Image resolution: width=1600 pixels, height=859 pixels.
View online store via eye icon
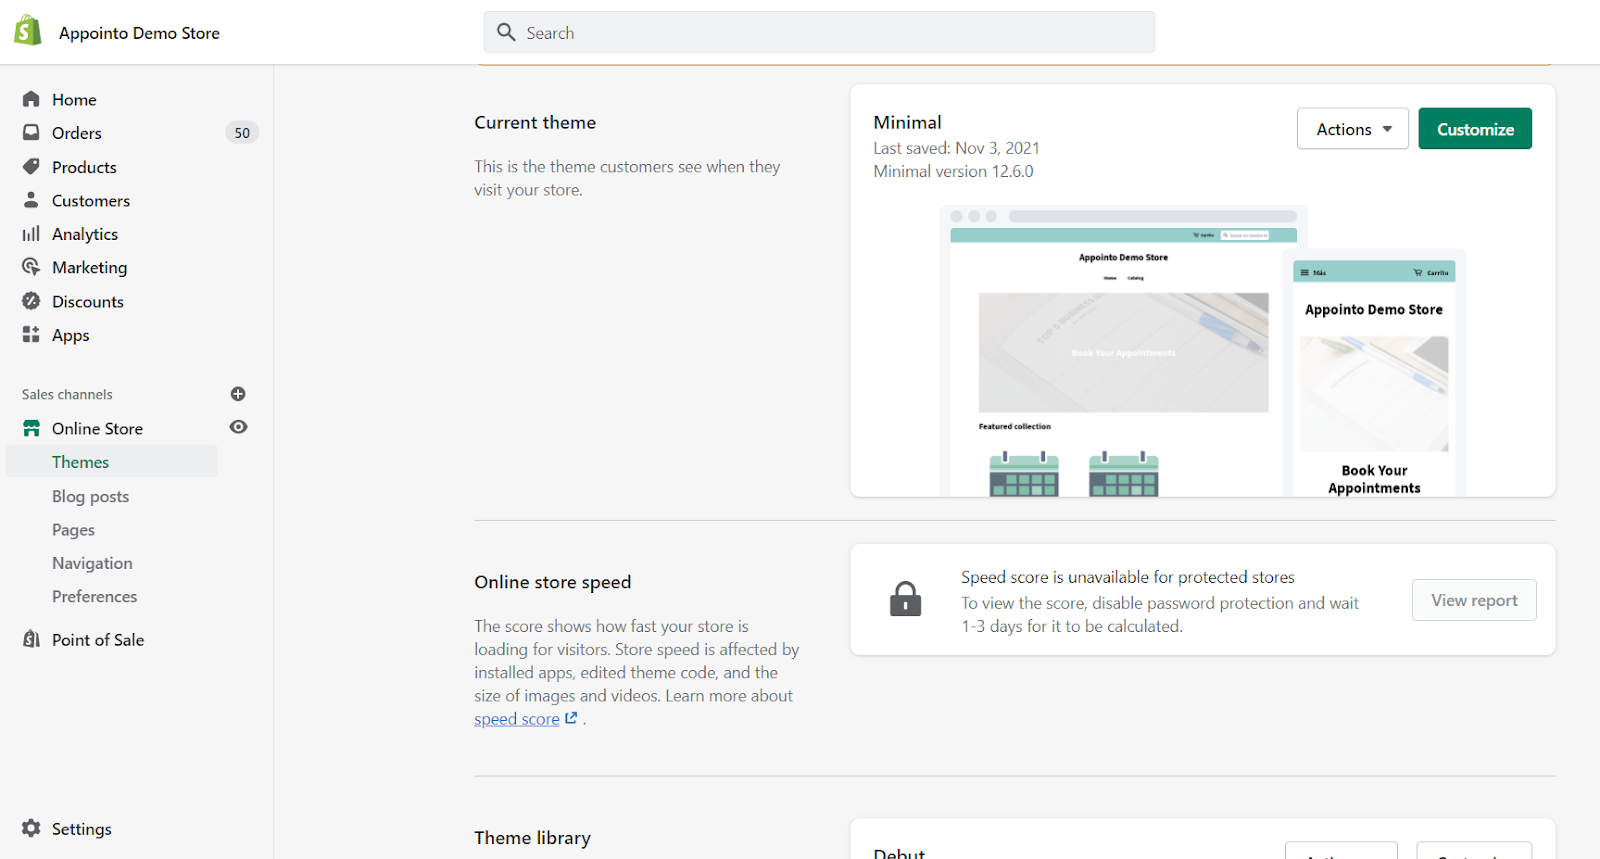238,427
